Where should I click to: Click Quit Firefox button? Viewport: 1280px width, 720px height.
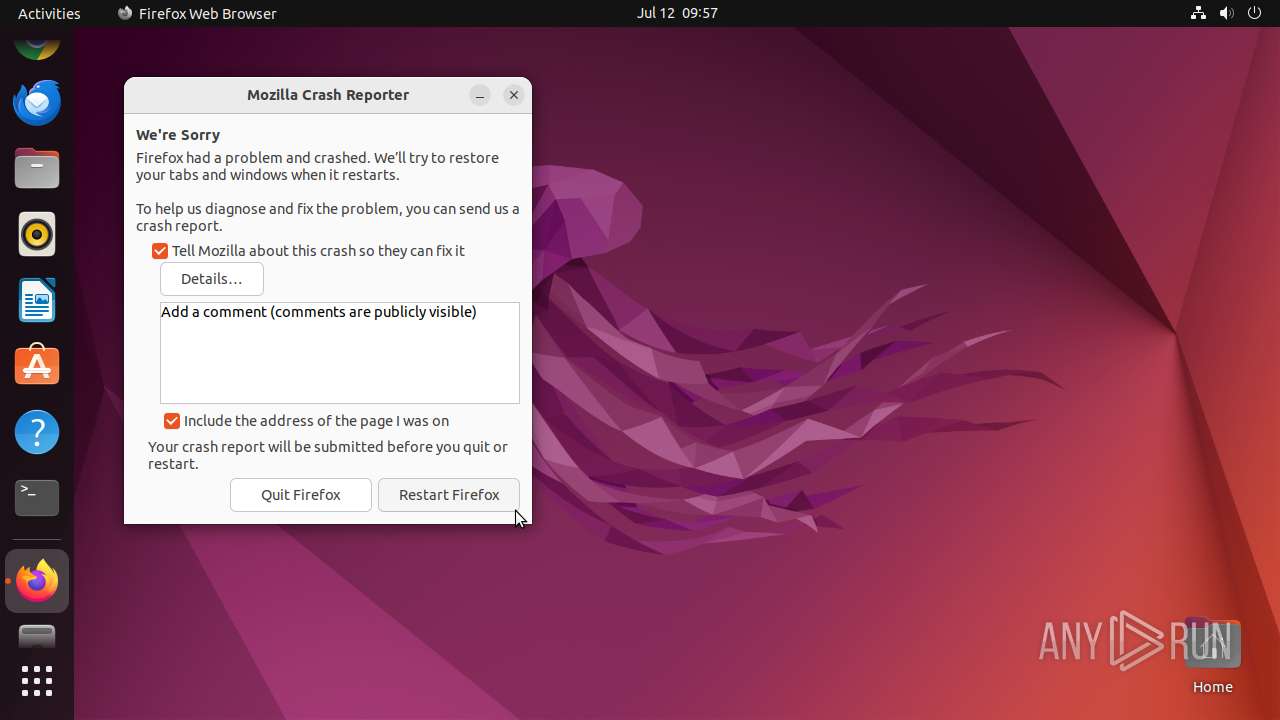pyautogui.click(x=301, y=495)
